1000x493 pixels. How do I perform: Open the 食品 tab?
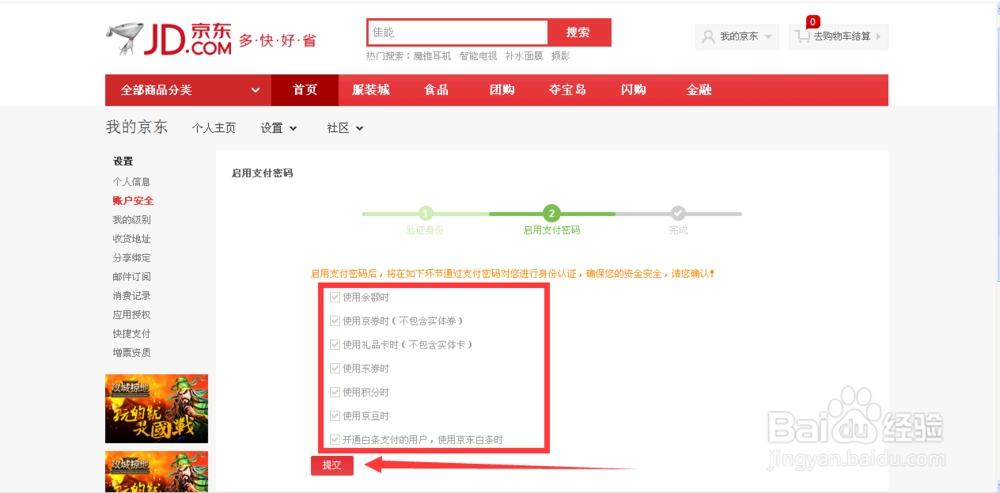click(x=436, y=91)
